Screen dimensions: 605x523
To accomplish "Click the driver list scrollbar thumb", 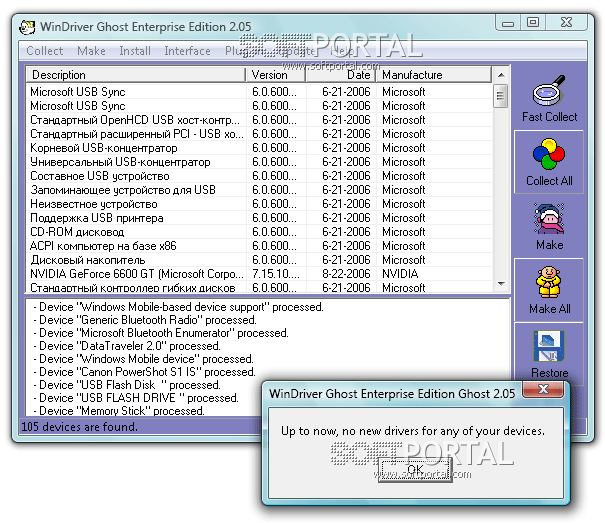I will pyautogui.click(x=500, y=96).
